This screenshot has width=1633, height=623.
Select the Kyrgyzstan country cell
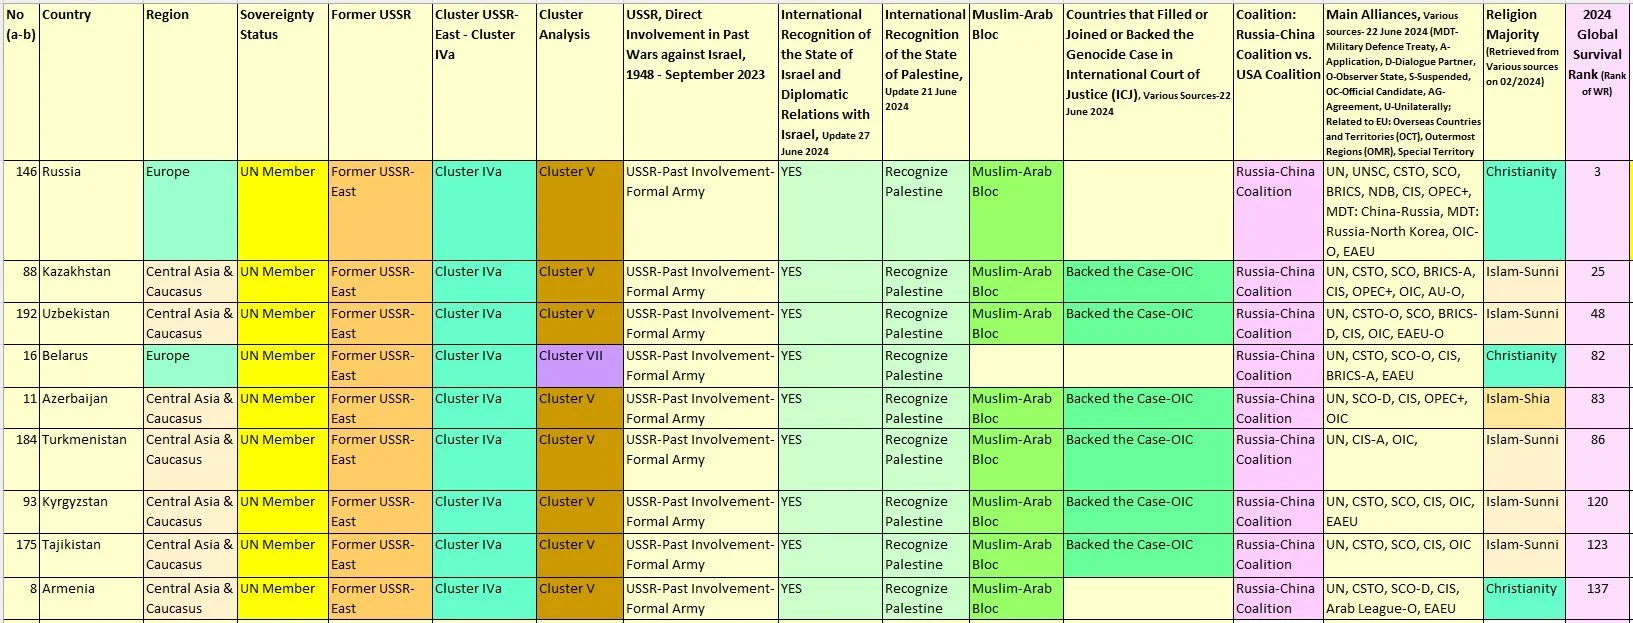91,511
